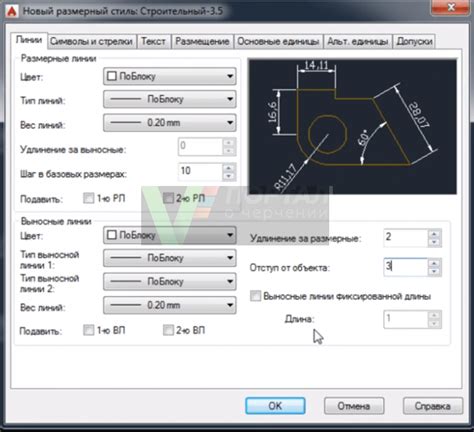This screenshot has height=432, width=474.
Task: Open dimension lines 'Цвет' color selector
Action: (x=170, y=76)
